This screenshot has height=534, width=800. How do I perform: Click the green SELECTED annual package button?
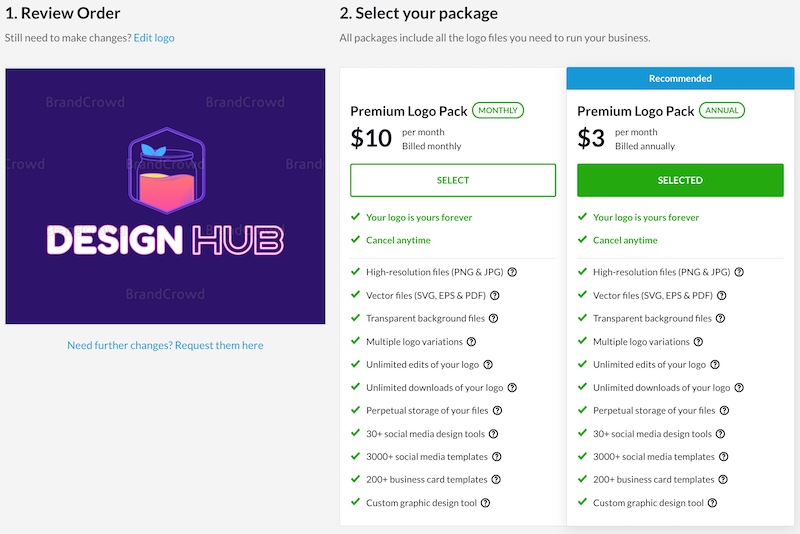click(x=680, y=180)
